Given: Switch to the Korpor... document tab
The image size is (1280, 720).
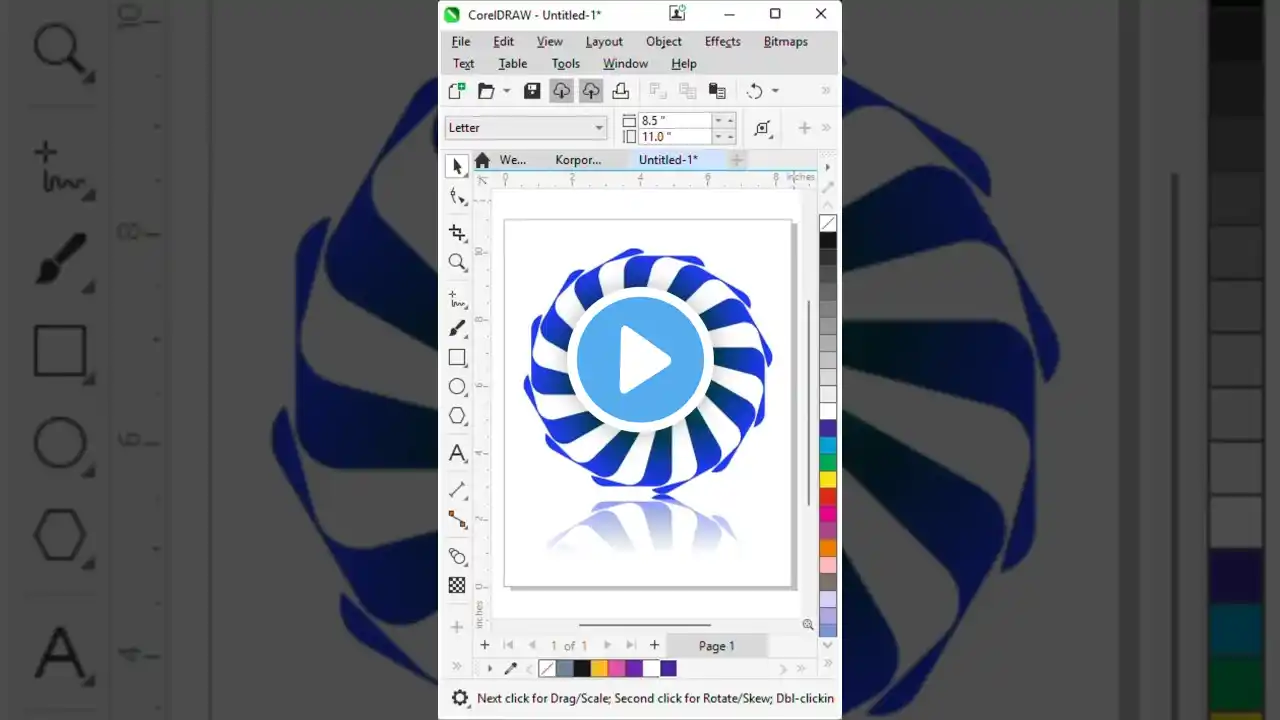Looking at the screenshot, I should (579, 160).
